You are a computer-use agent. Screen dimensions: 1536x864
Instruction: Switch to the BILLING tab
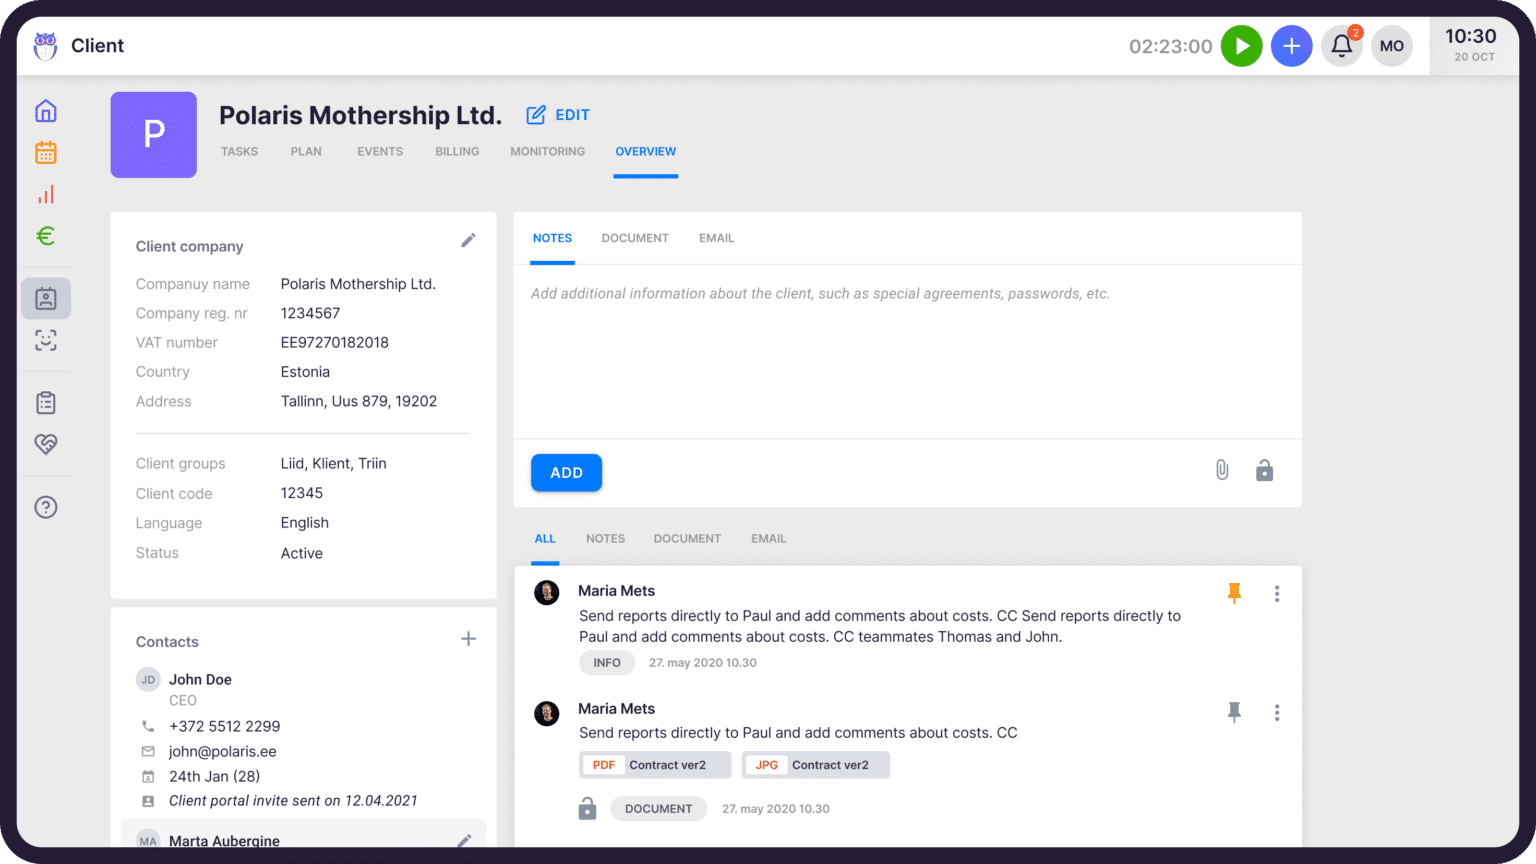tap(457, 152)
